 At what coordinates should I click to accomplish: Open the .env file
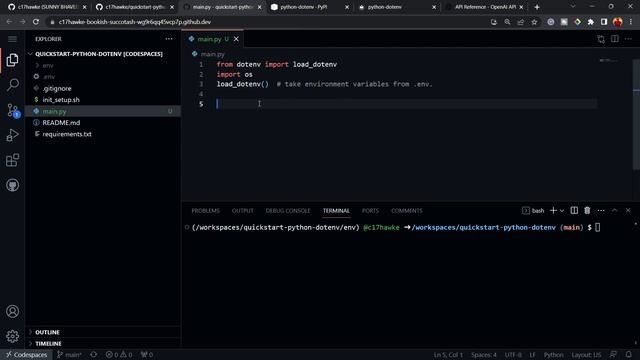pos(103,77)
